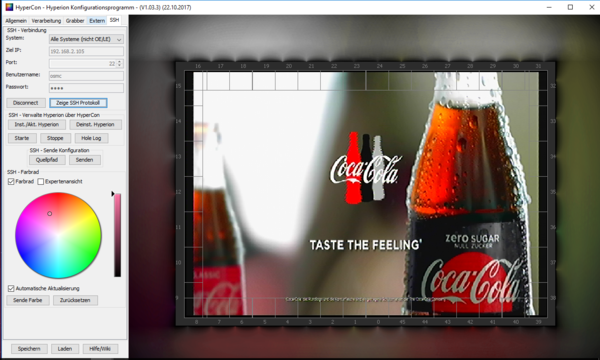Viewport: 600px width, 360px height.
Task: Select the Grabber tab
Action: [x=75, y=21]
